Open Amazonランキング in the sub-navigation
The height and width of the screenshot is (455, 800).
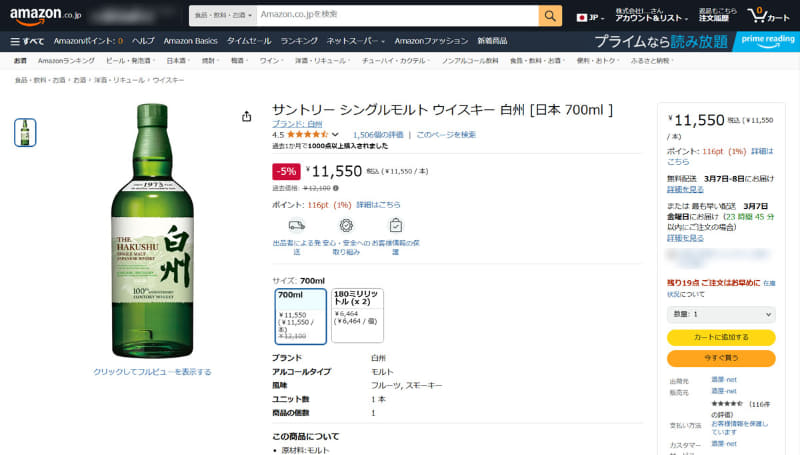pos(66,61)
